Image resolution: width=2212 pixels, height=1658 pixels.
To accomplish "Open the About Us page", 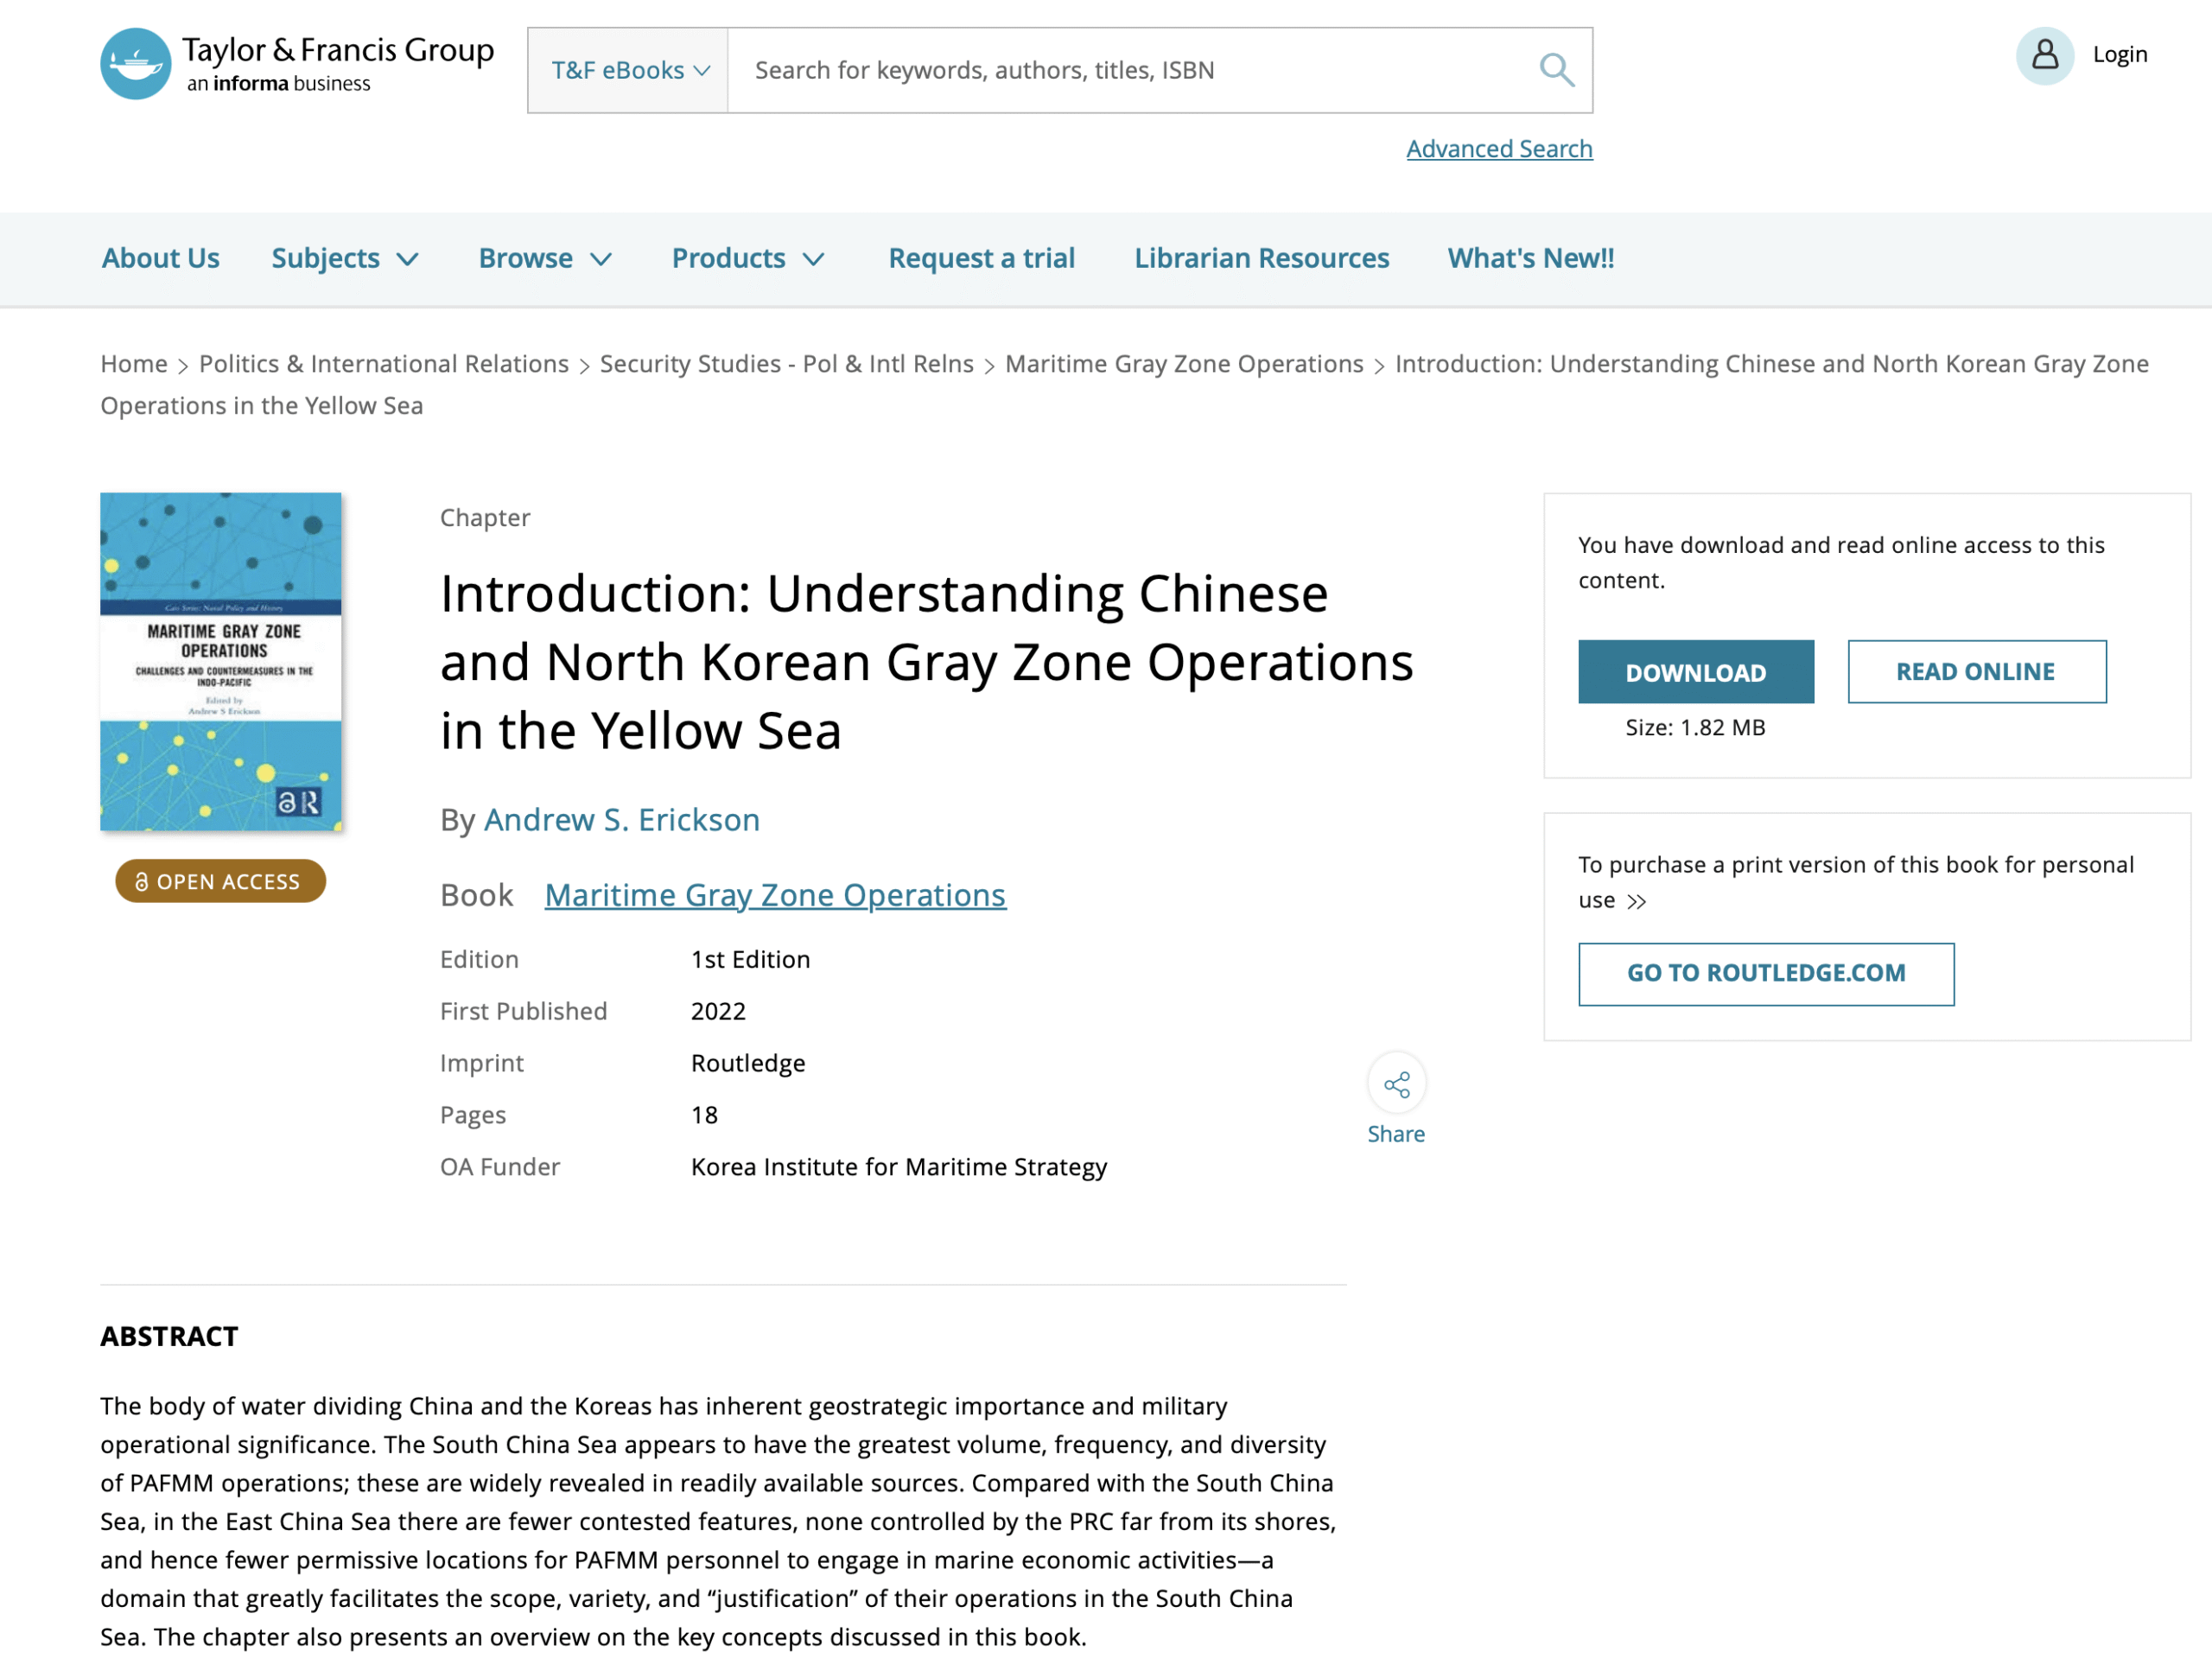I will click(160, 258).
